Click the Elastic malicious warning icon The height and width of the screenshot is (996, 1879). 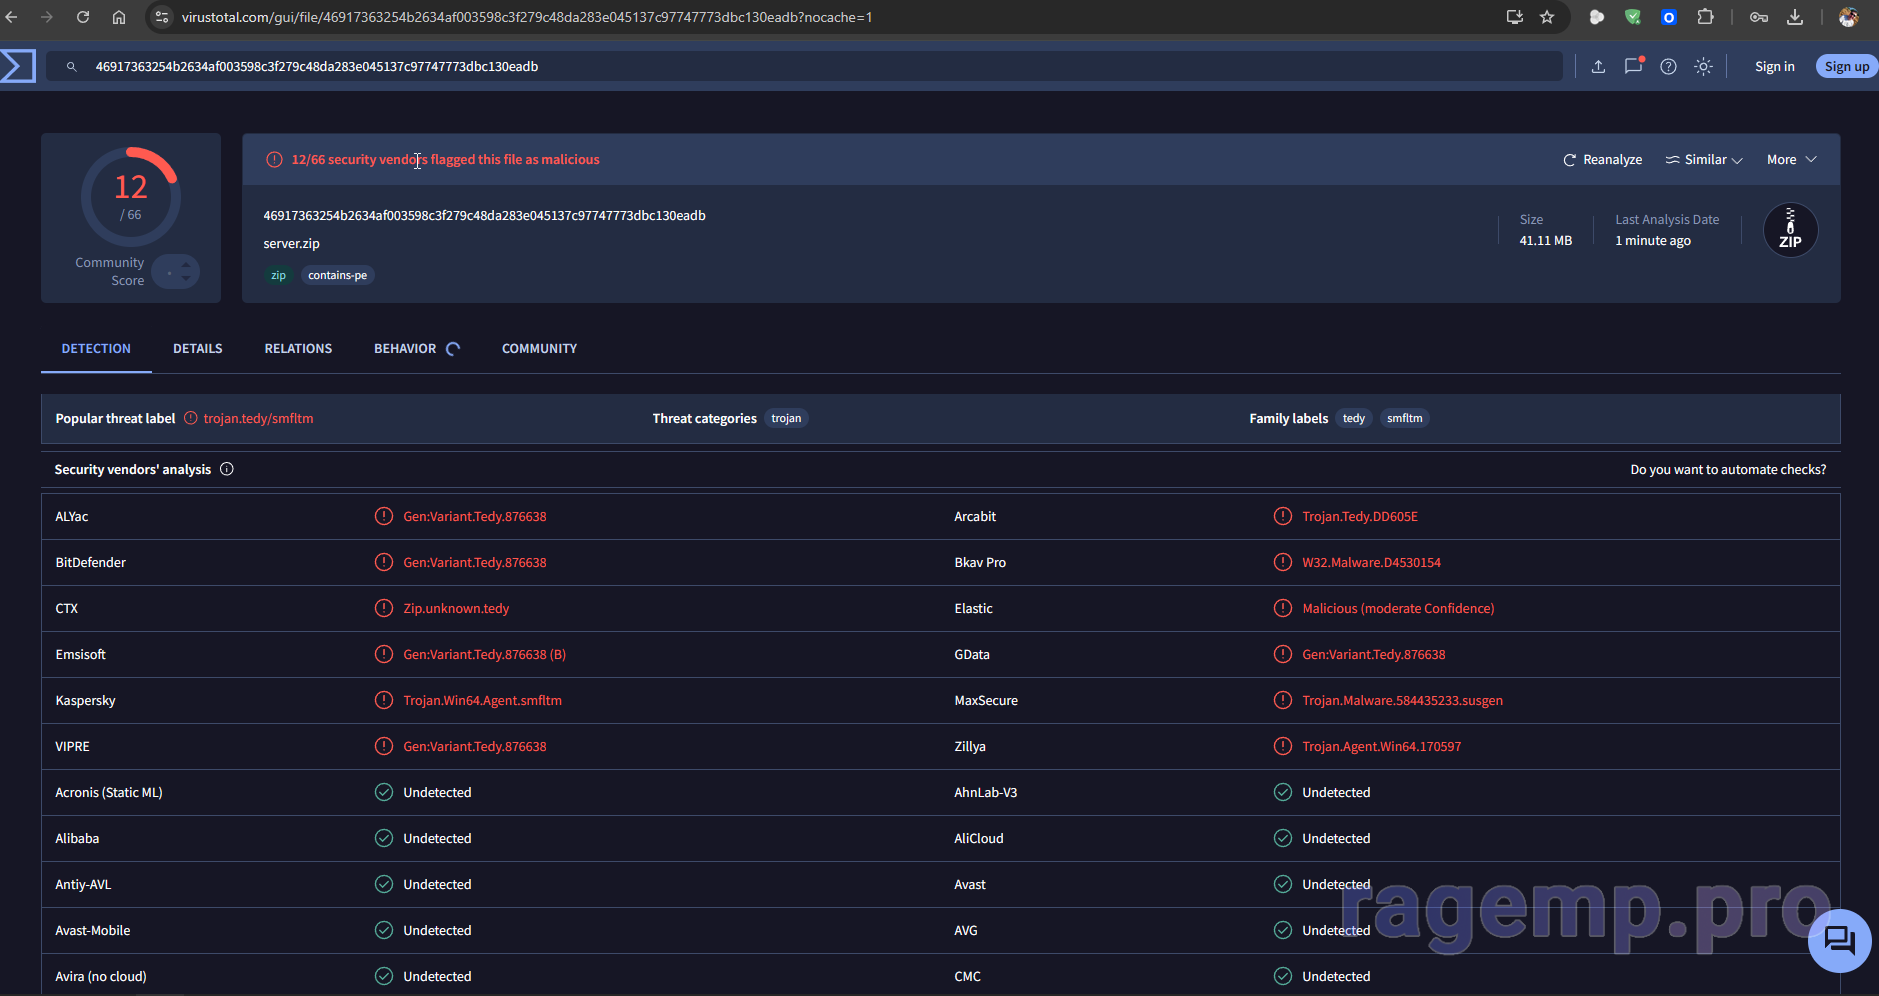pyautogui.click(x=1283, y=608)
